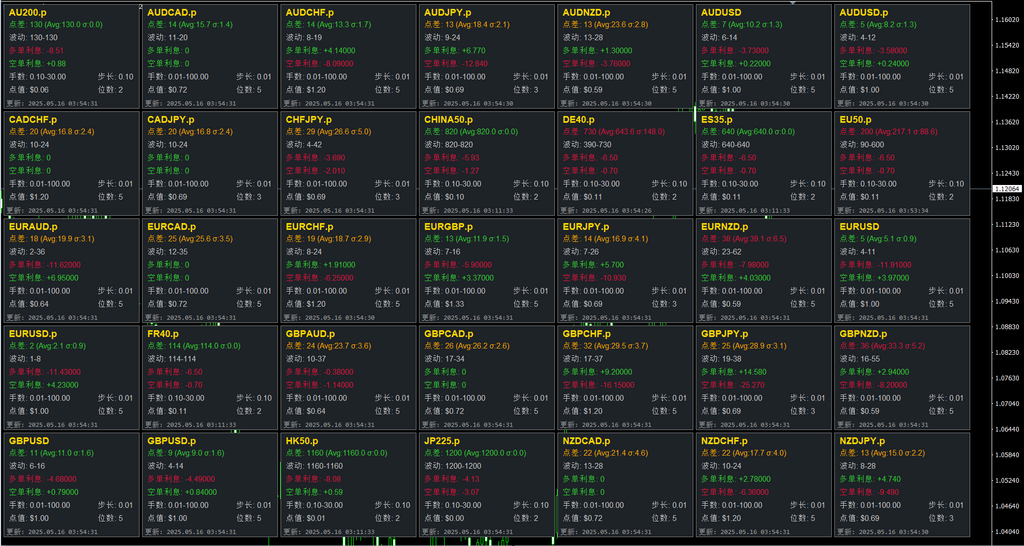Select update time 03:54:26 in DE40.p card

[x=607, y=210]
